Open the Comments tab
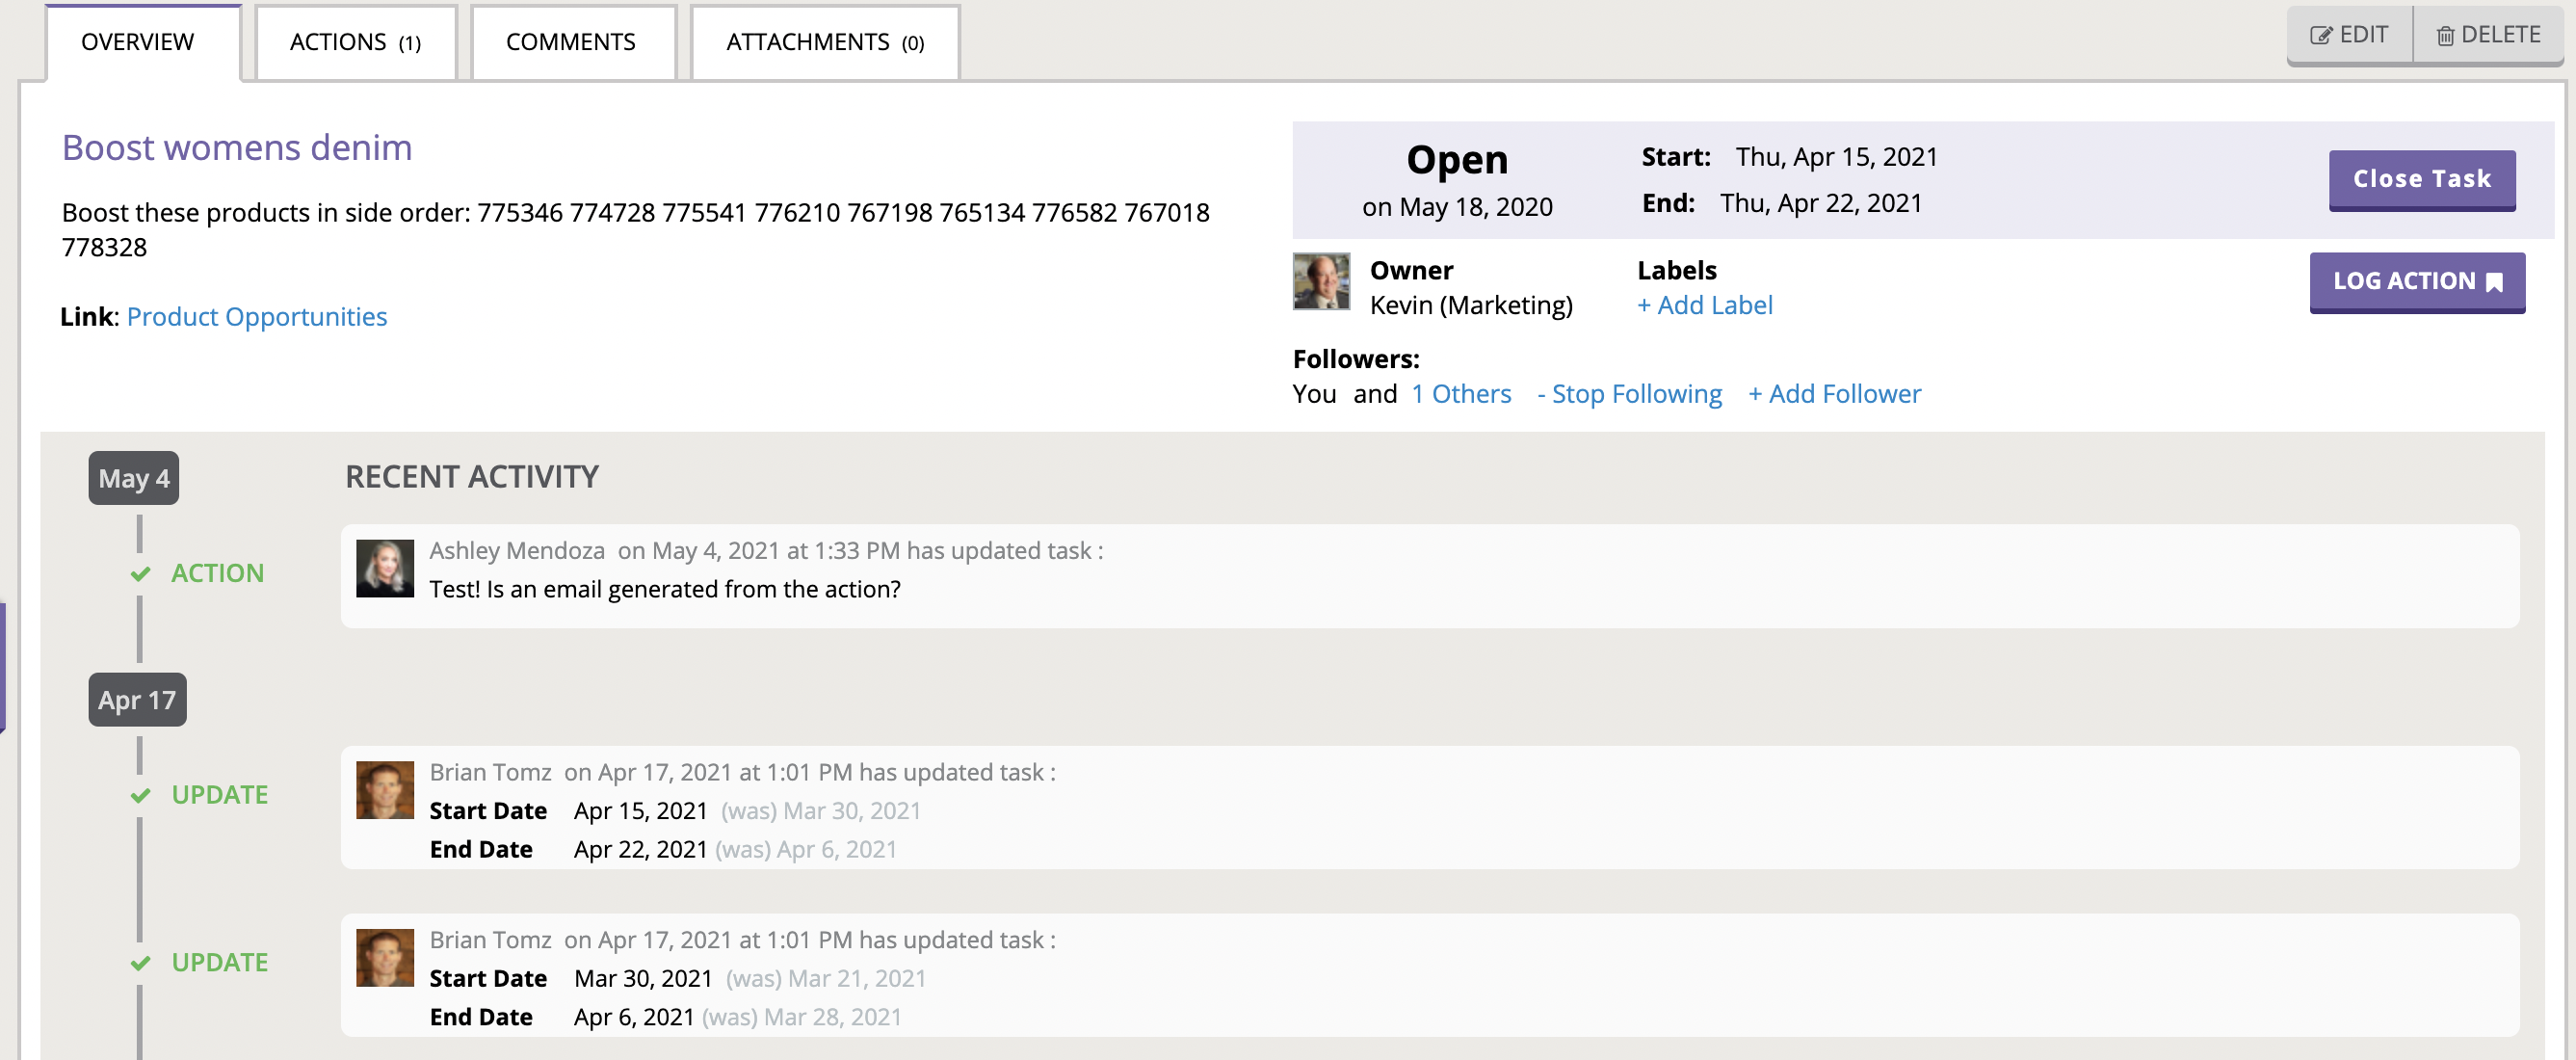This screenshot has width=2576, height=1060. coord(573,42)
